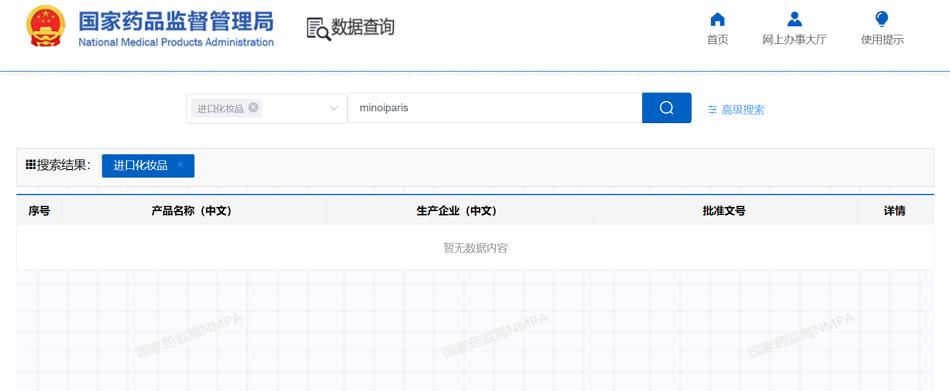Click the search field containing minoiparis
The width and height of the screenshot is (950, 391).
[x=494, y=108]
